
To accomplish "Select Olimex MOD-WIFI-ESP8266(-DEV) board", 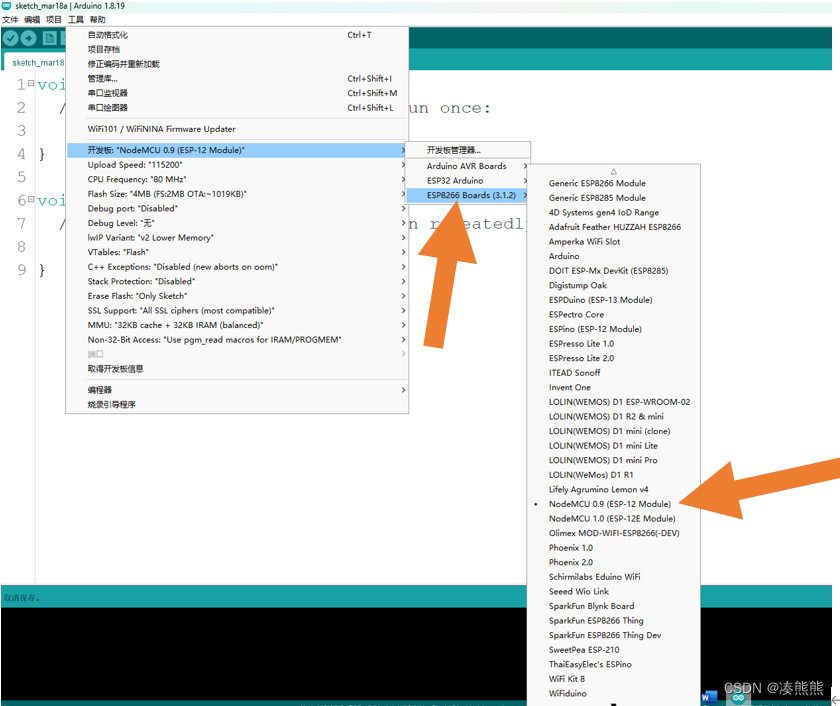I will click(614, 533).
